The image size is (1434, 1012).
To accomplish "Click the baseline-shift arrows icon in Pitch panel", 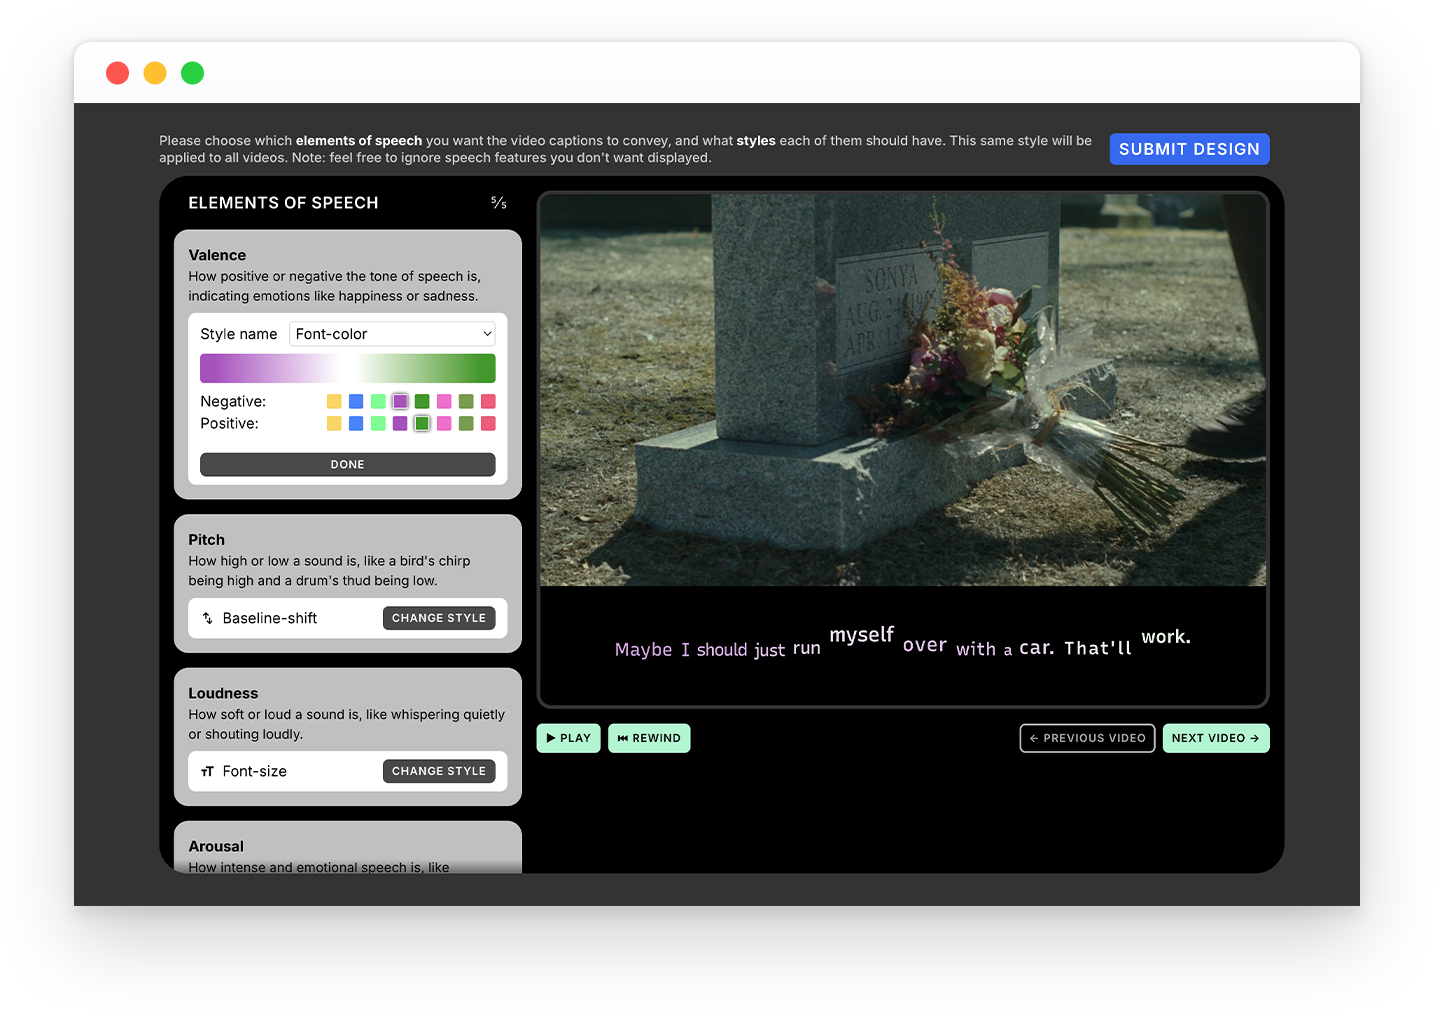I will [208, 618].
